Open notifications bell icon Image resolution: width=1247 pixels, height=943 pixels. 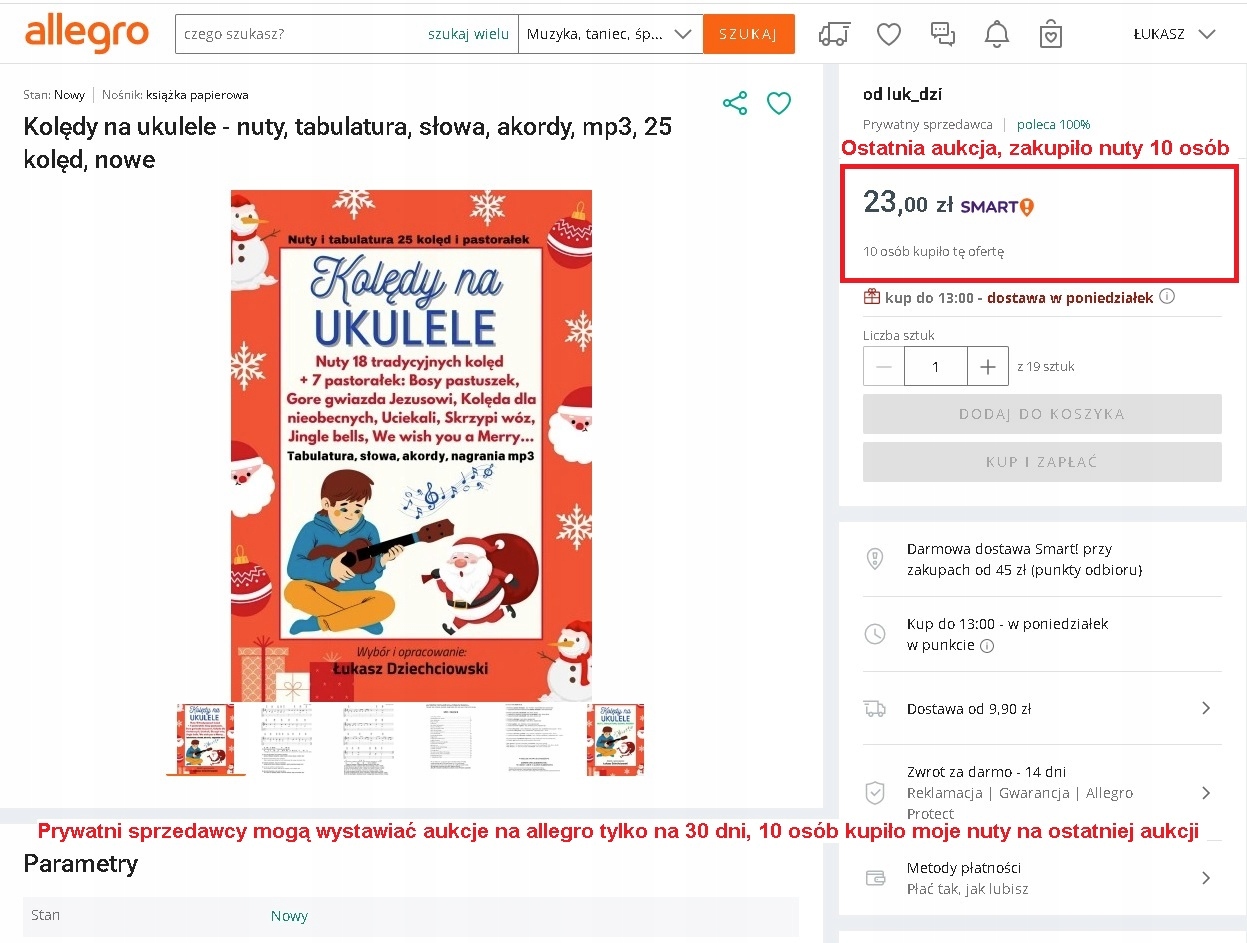pos(997,34)
